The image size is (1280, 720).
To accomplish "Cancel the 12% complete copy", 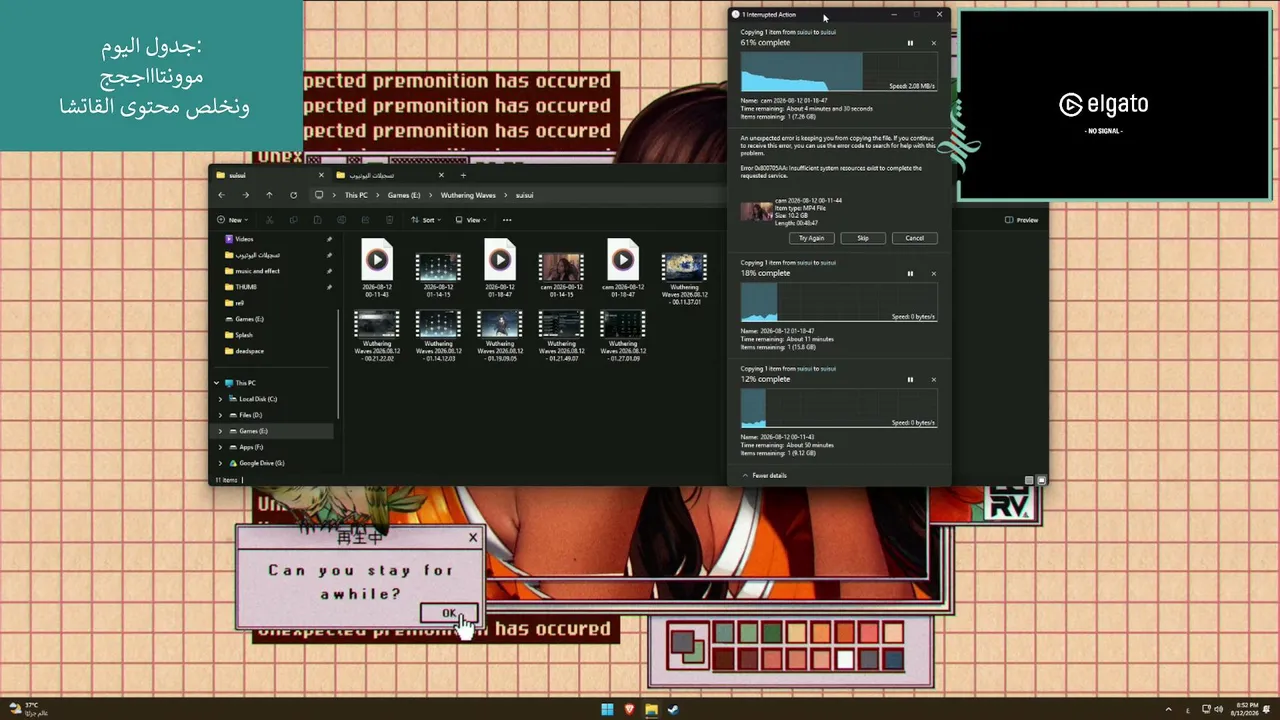I will click(934, 379).
